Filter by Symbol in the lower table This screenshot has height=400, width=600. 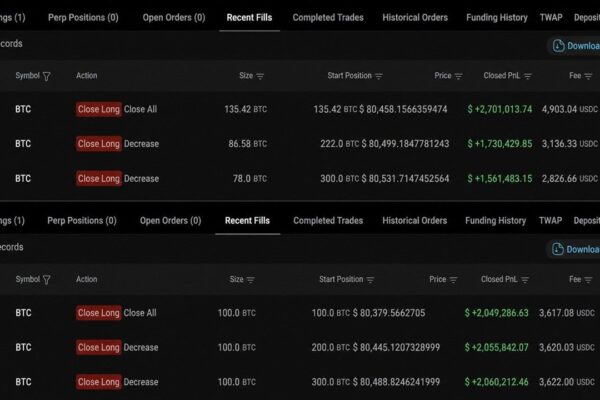[x=46, y=280]
